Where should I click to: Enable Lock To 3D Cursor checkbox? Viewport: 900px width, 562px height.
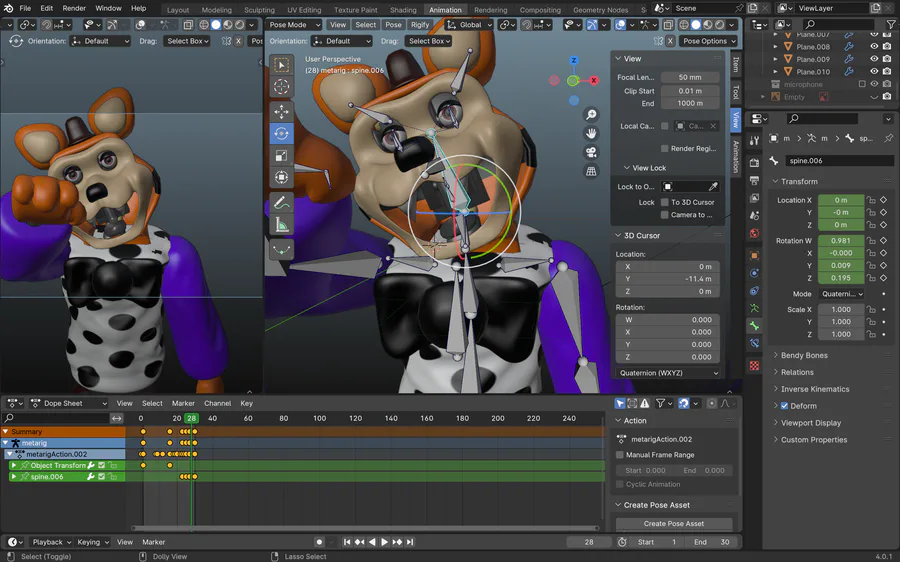(665, 202)
